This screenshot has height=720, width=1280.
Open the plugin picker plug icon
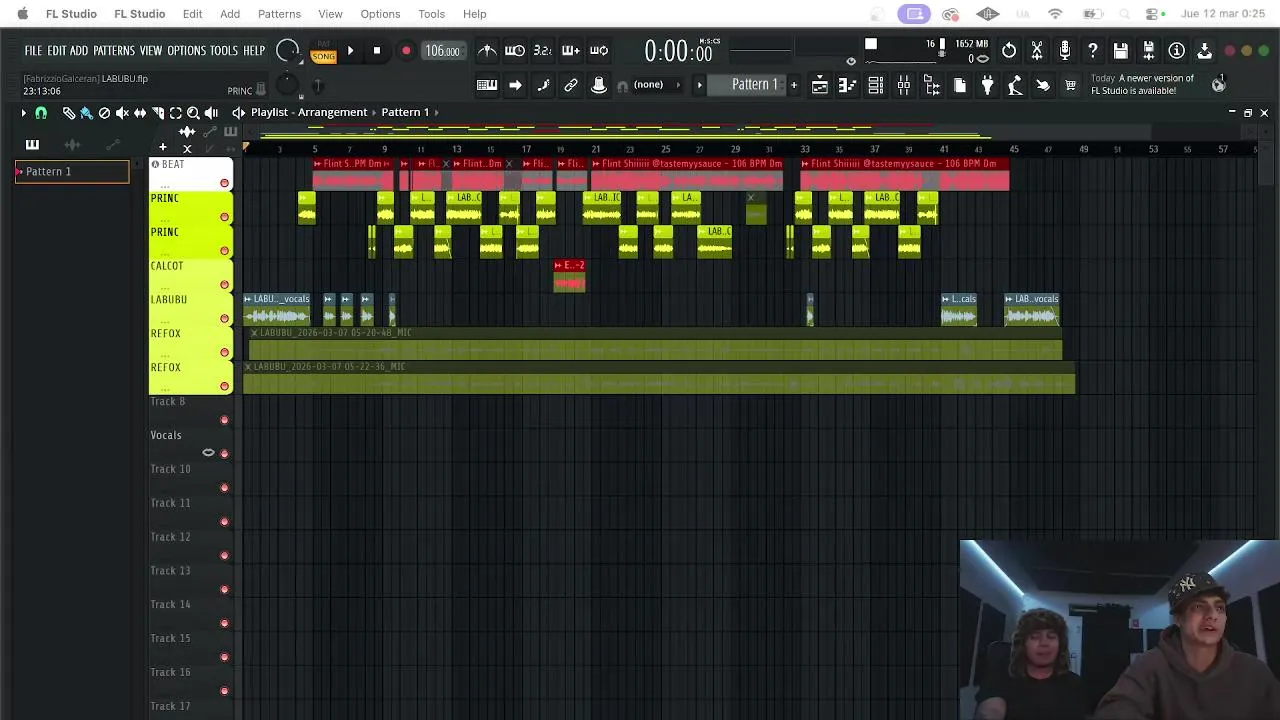[987, 85]
